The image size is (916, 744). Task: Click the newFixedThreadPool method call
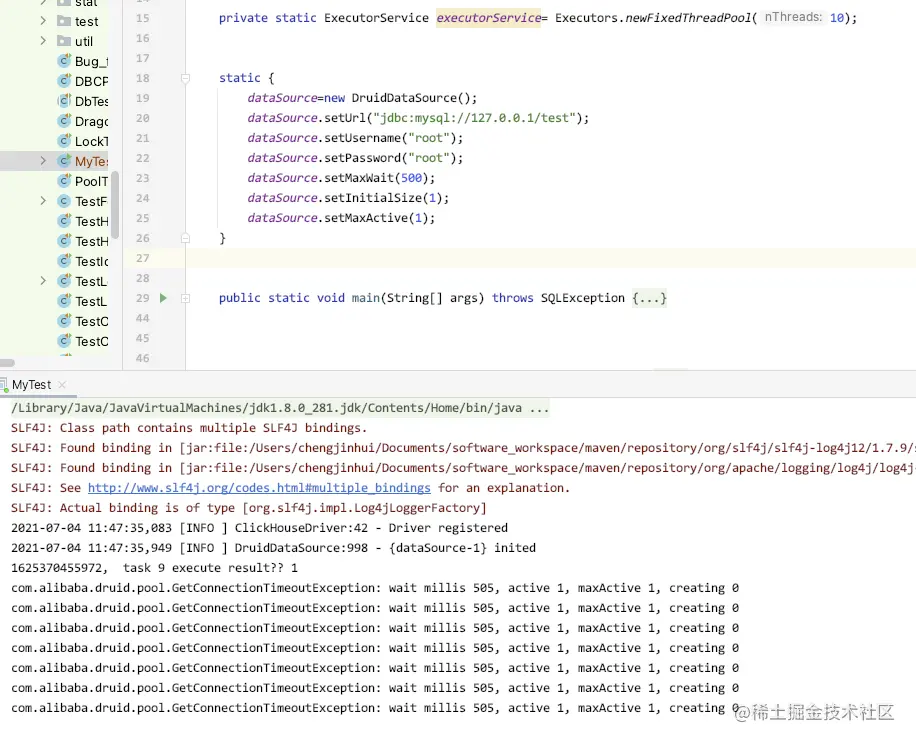coord(688,18)
